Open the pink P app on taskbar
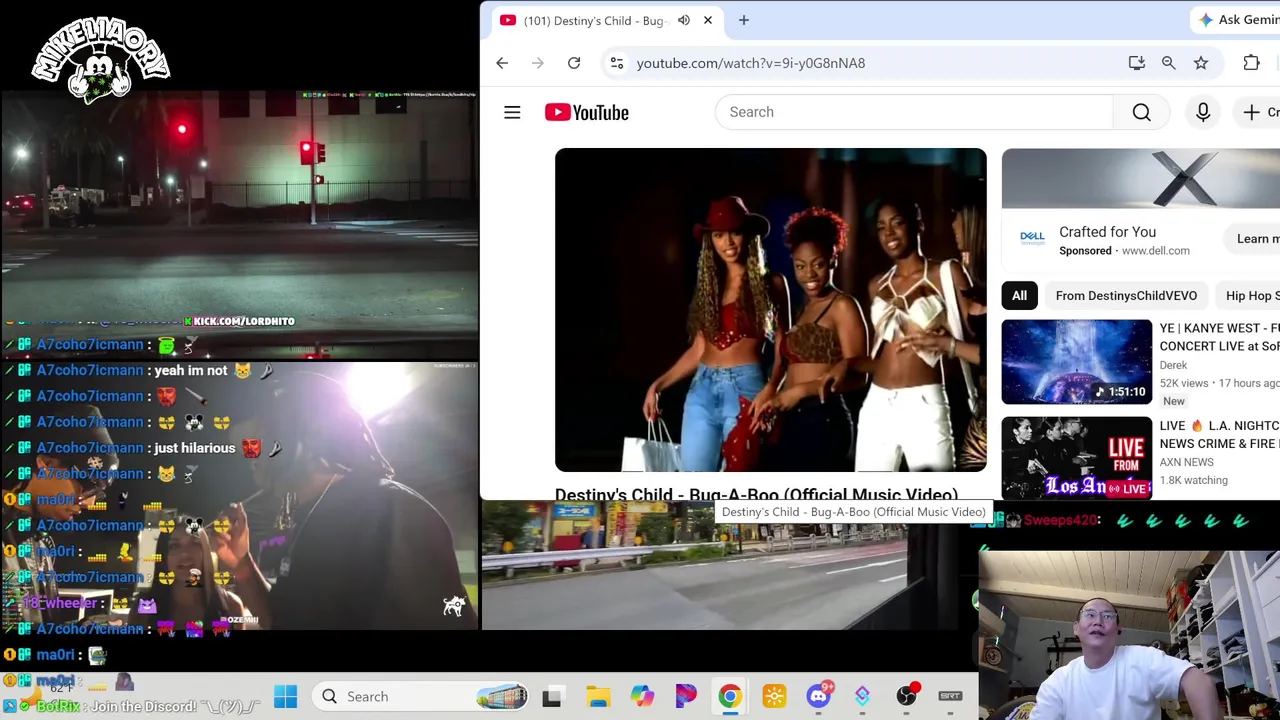Image resolution: width=1280 pixels, height=720 pixels. click(686, 696)
